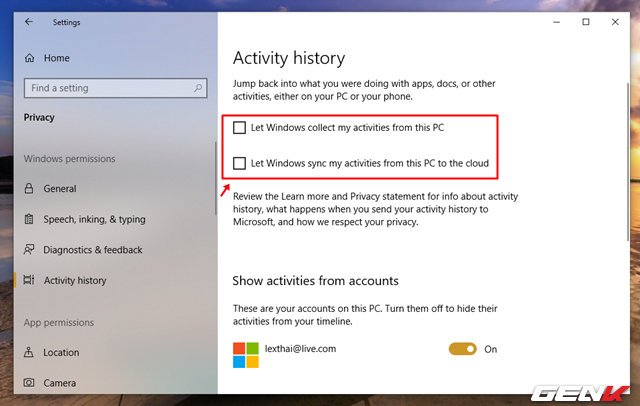Check Let Windows sync activities to cloud
The height and width of the screenshot is (406, 640).
[x=239, y=162]
